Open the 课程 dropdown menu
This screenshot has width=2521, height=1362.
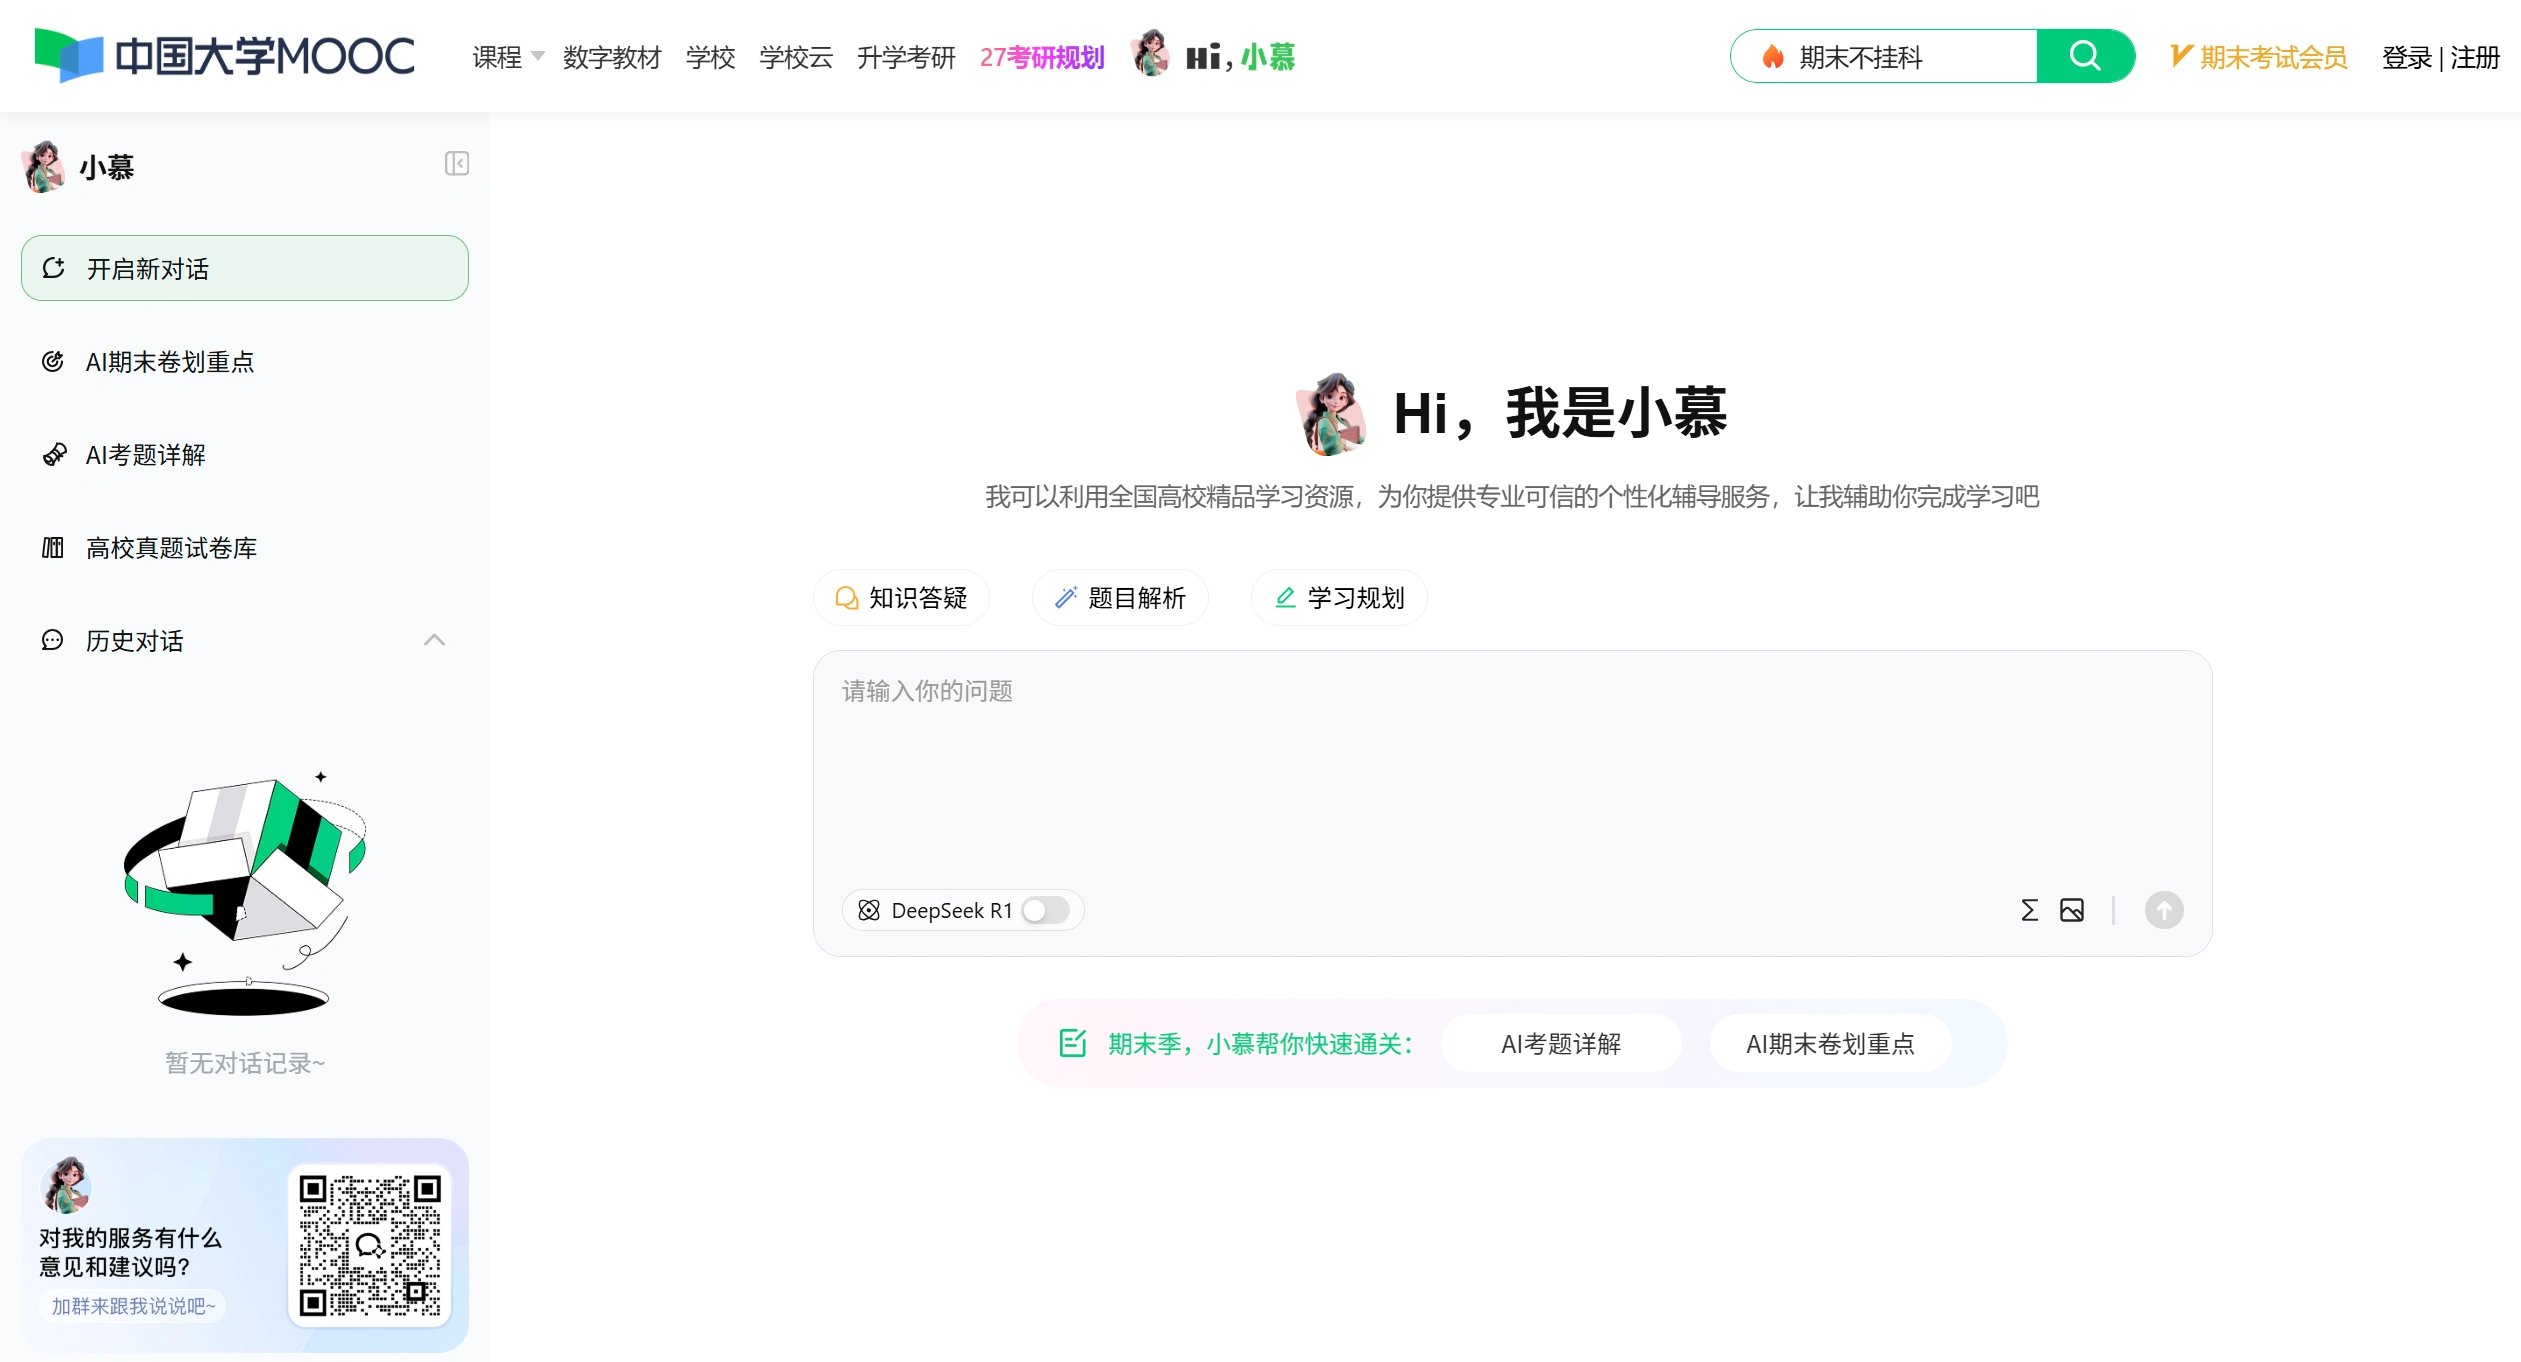pyautogui.click(x=508, y=57)
